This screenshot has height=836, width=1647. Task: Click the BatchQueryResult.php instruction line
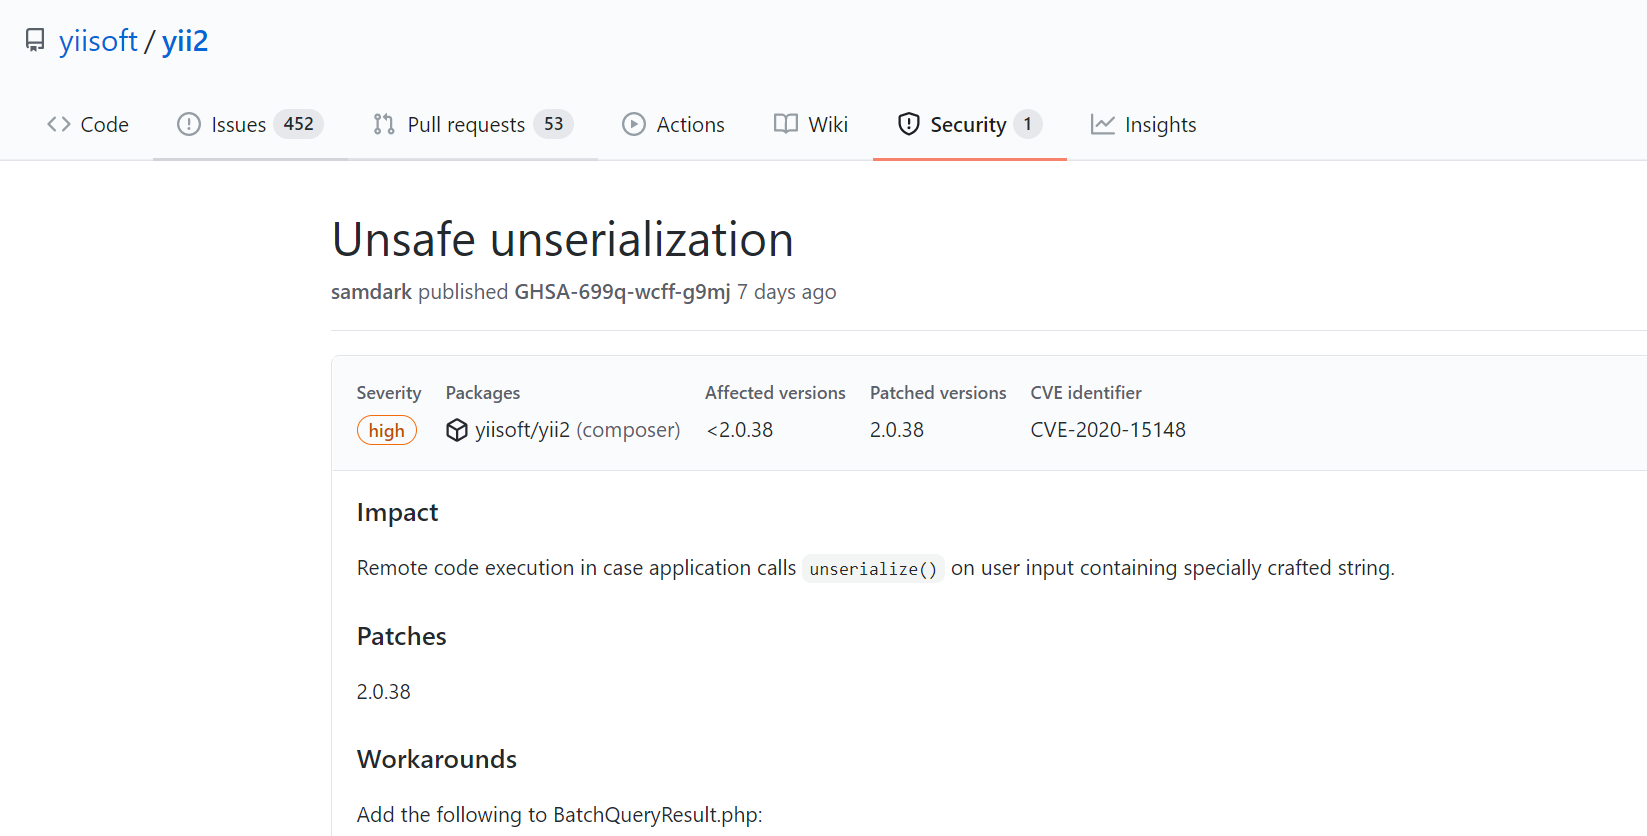pos(560,815)
